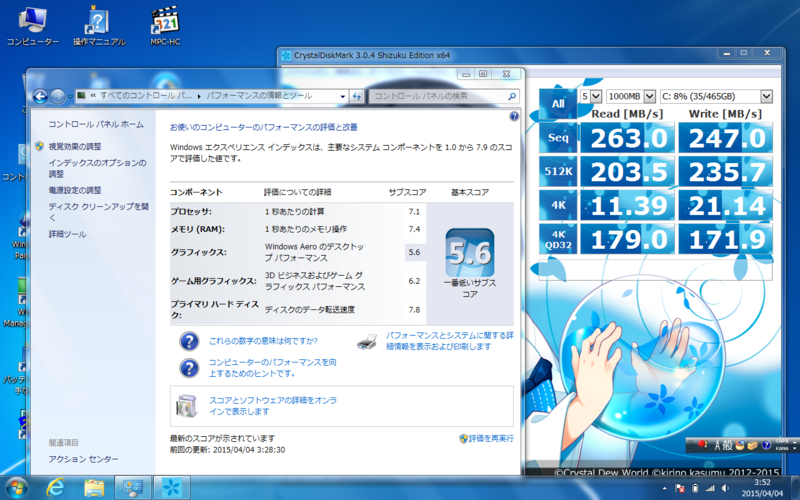Click the 4K write value 21.14
The height and width of the screenshot is (500, 800).
(726, 205)
